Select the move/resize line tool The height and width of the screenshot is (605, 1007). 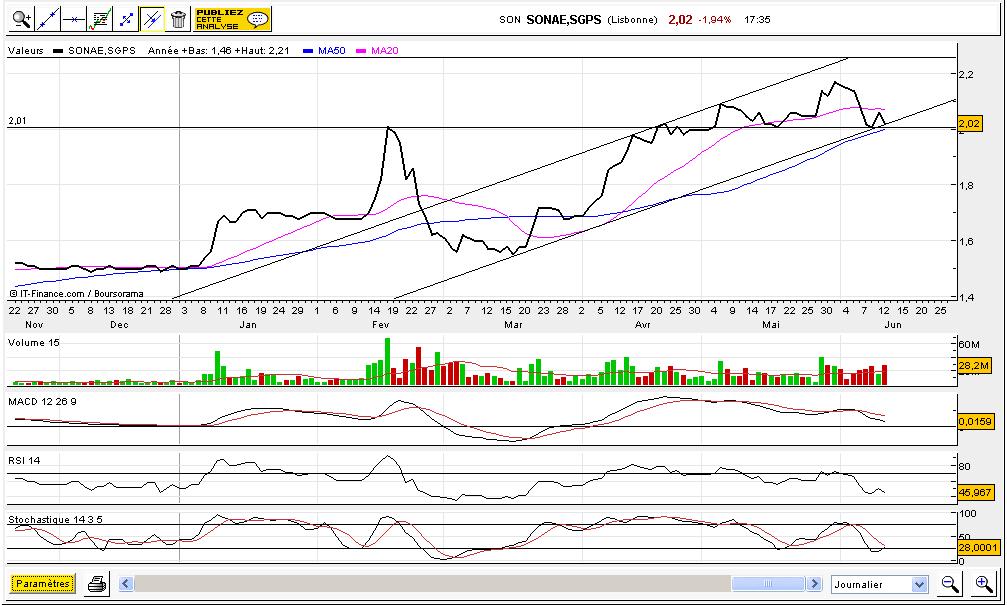click(x=126, y=19)
